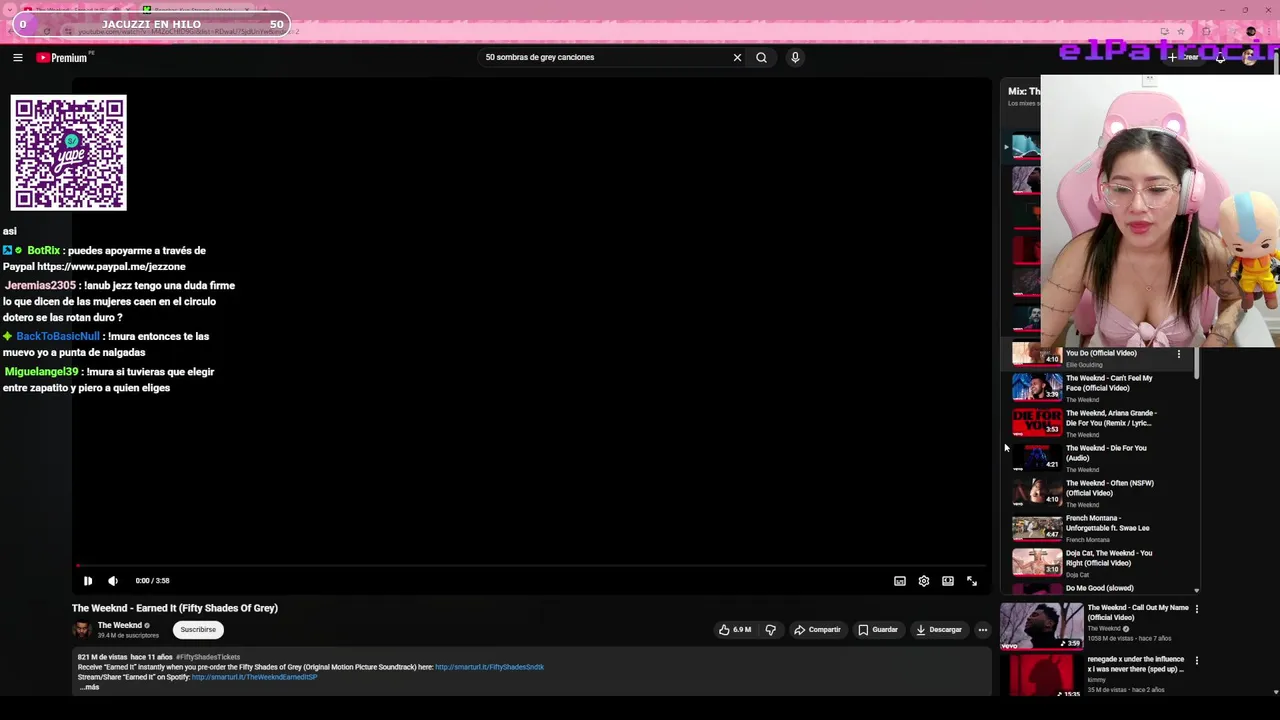Open the paypal.me/jezzone link in chat

[x=111, y=267]
